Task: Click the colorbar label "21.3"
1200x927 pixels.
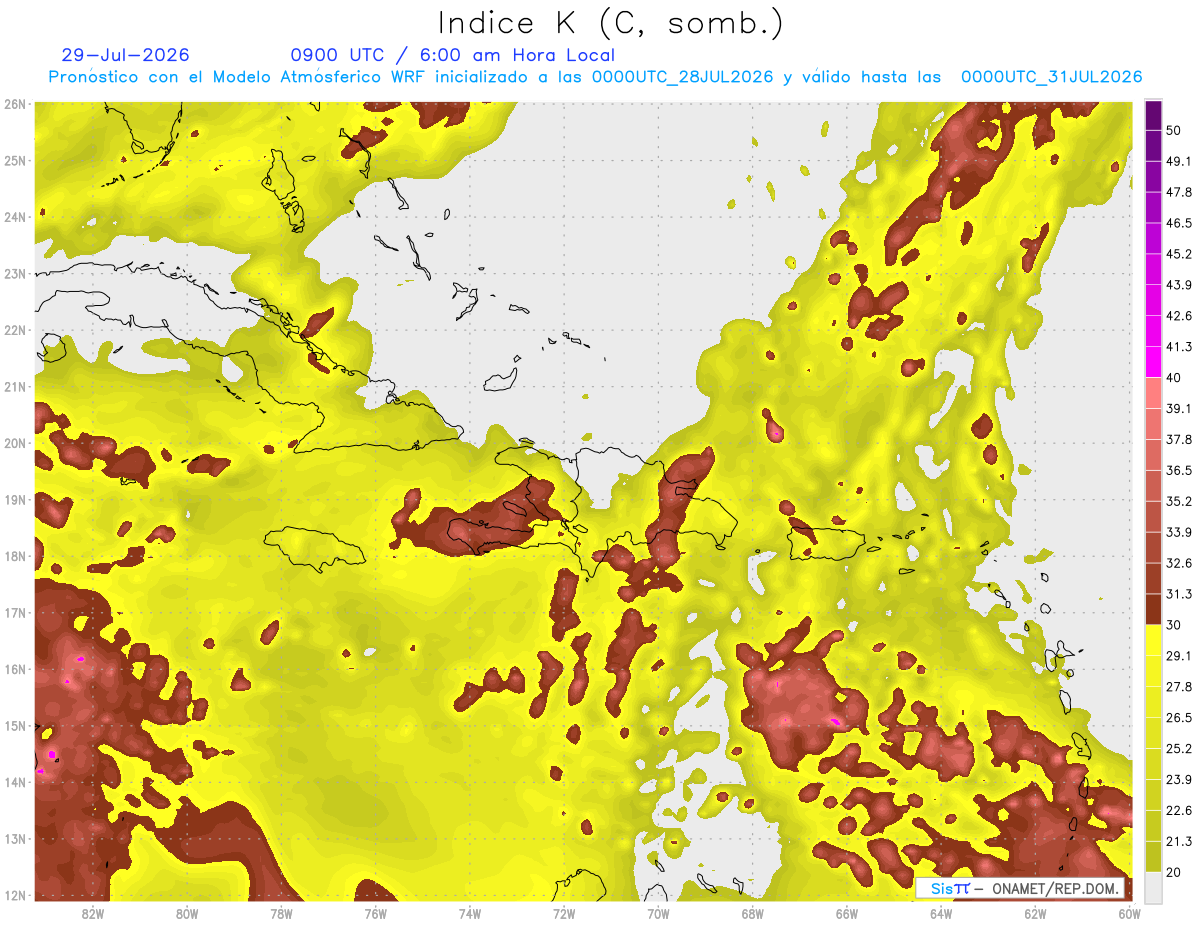Action: [x=1179, y=841]
